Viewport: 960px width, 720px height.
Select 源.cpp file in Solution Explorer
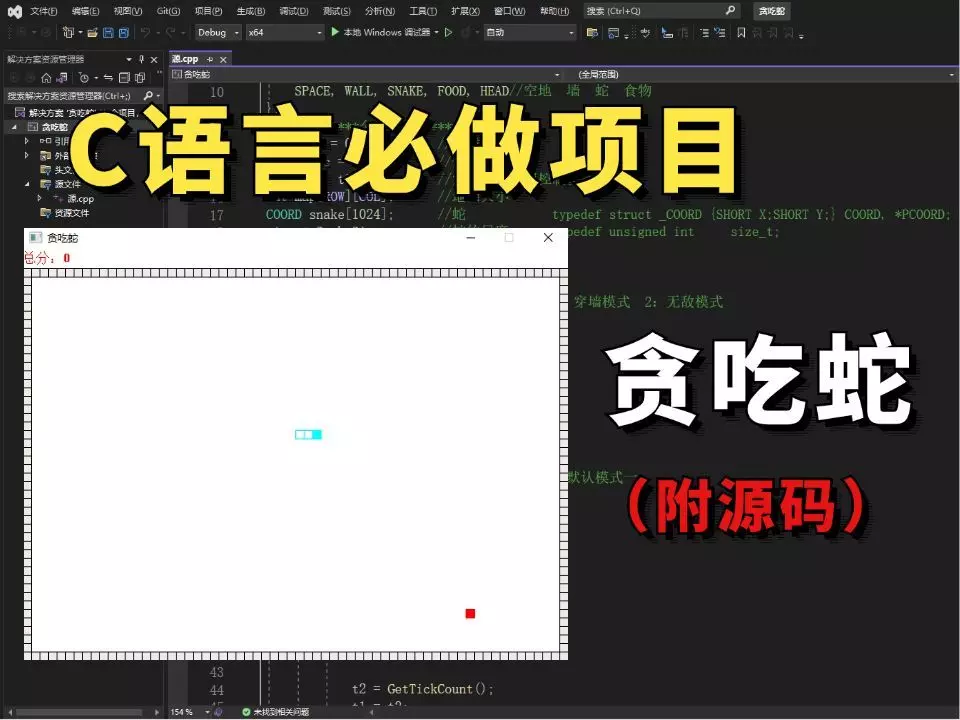click(x=80, y=198)
